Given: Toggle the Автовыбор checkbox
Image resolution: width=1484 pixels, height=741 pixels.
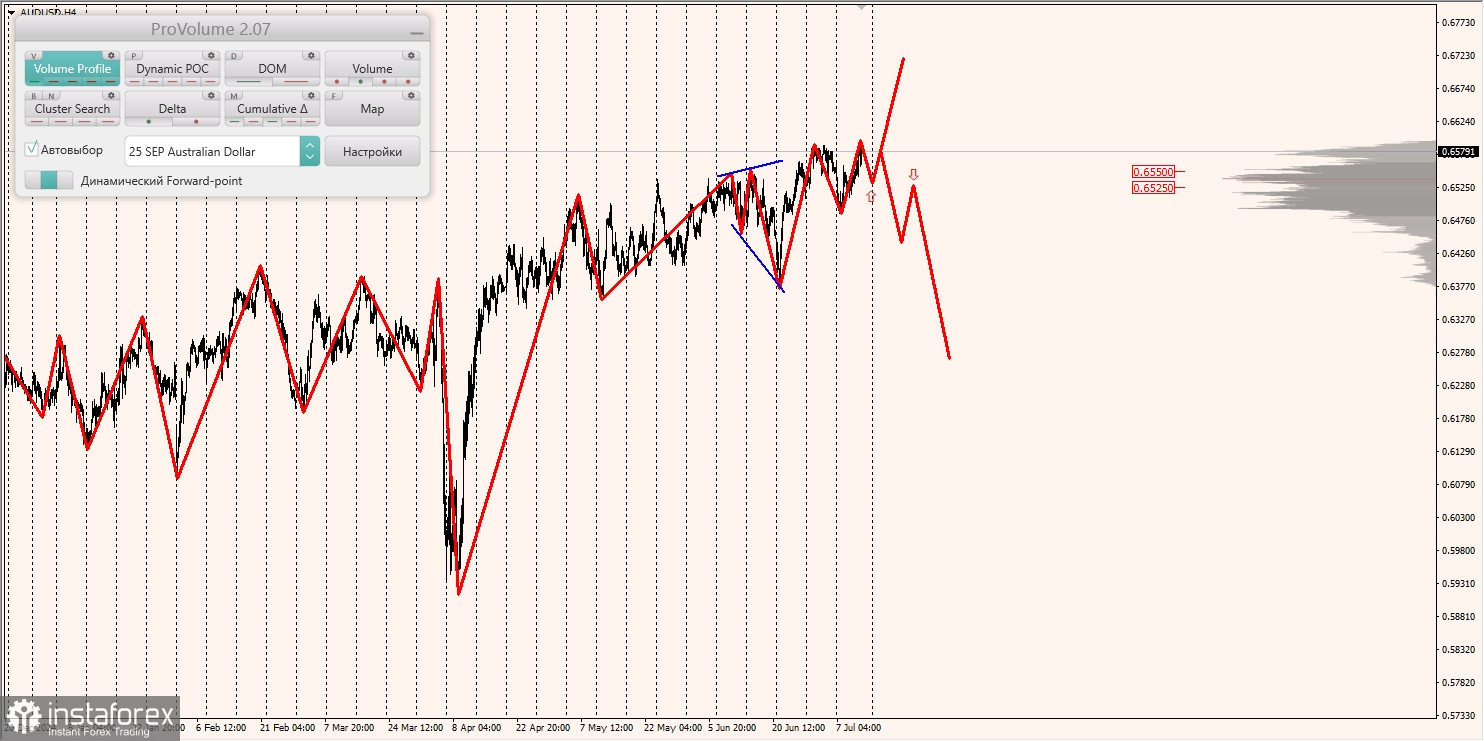Looking at the screenshot, I should click(31, 148).
